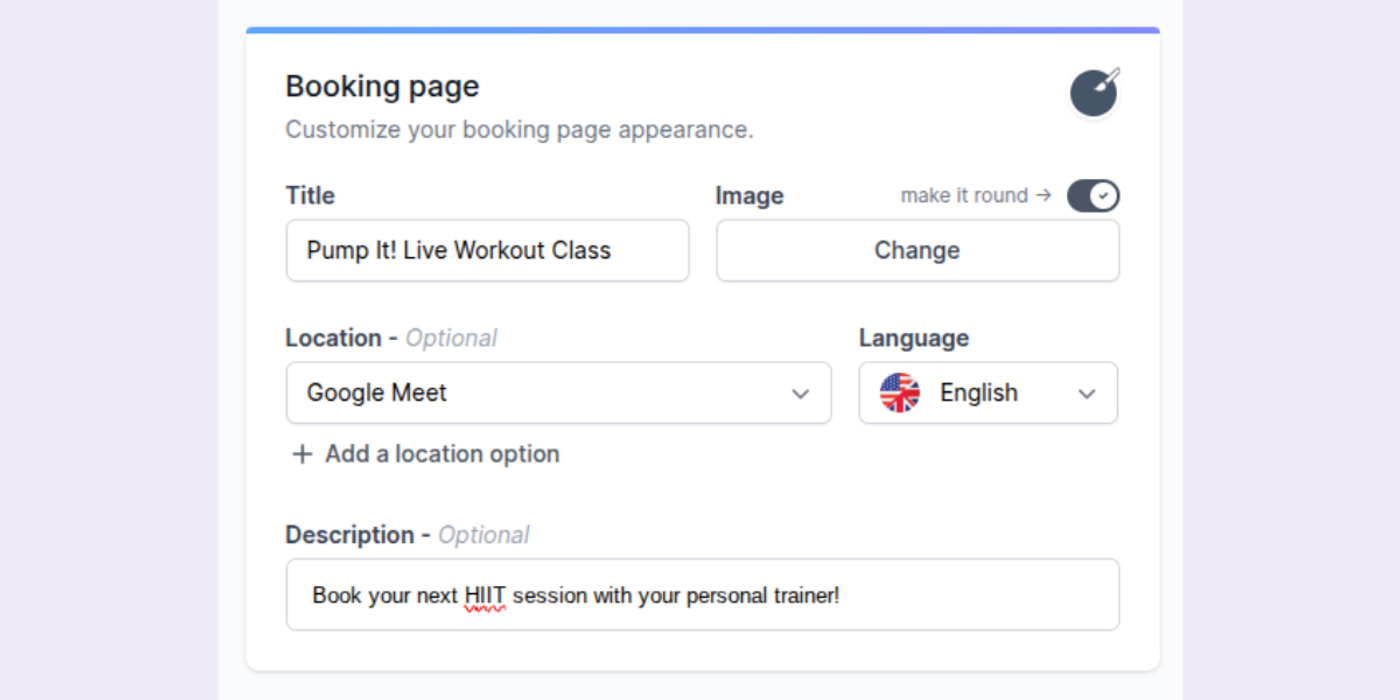
Task: Click the checkmark inside the toggle switch
Action: coord(1104,196)
